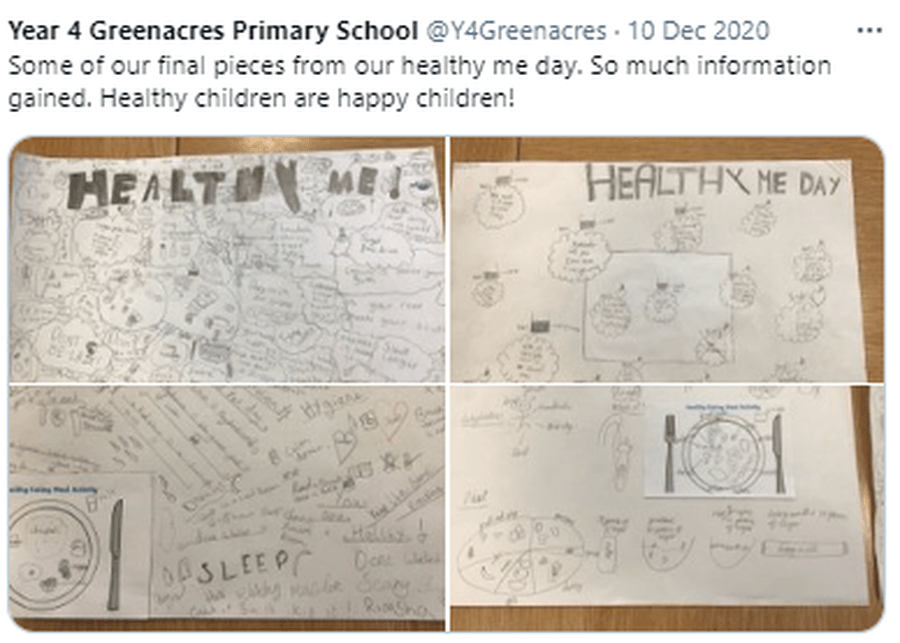Open the photo containing the SLEEP lettering
This screenshot has width=900, height=643.
[x=227, y=508]
